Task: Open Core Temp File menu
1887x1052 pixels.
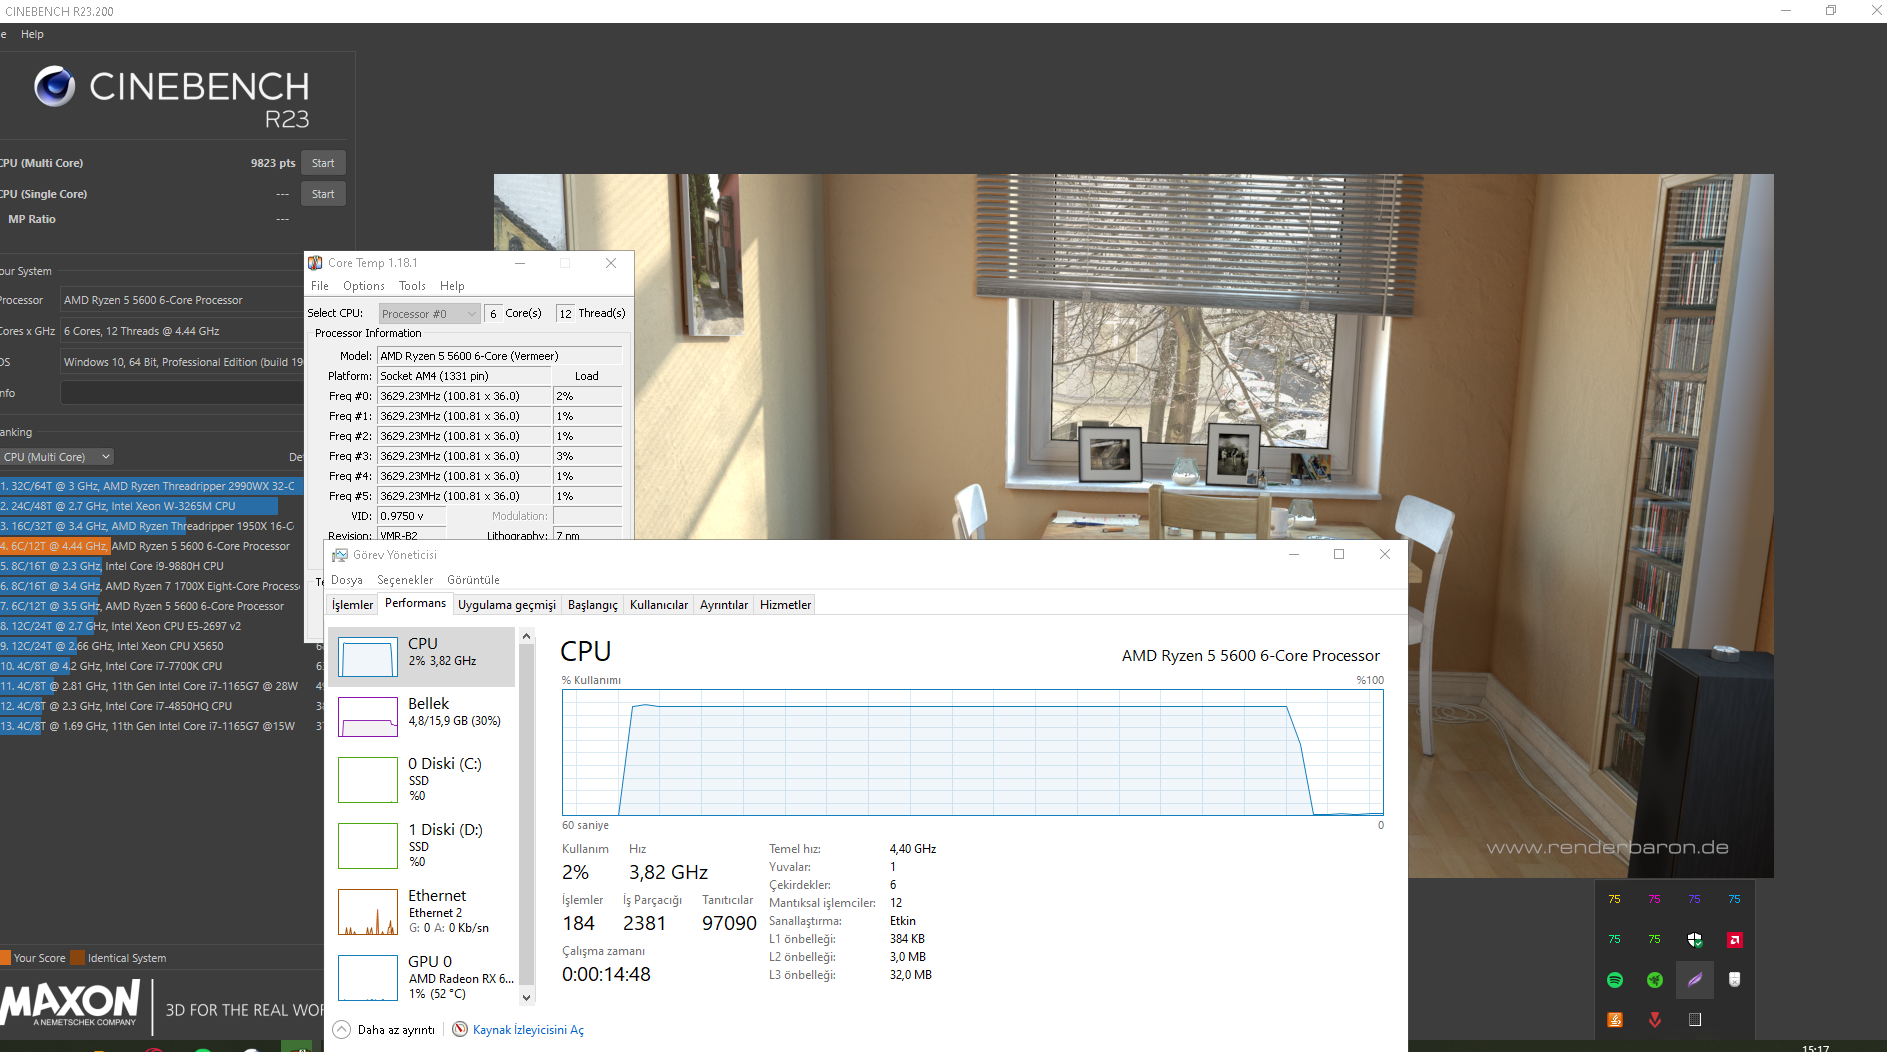Action: [320, 286]
